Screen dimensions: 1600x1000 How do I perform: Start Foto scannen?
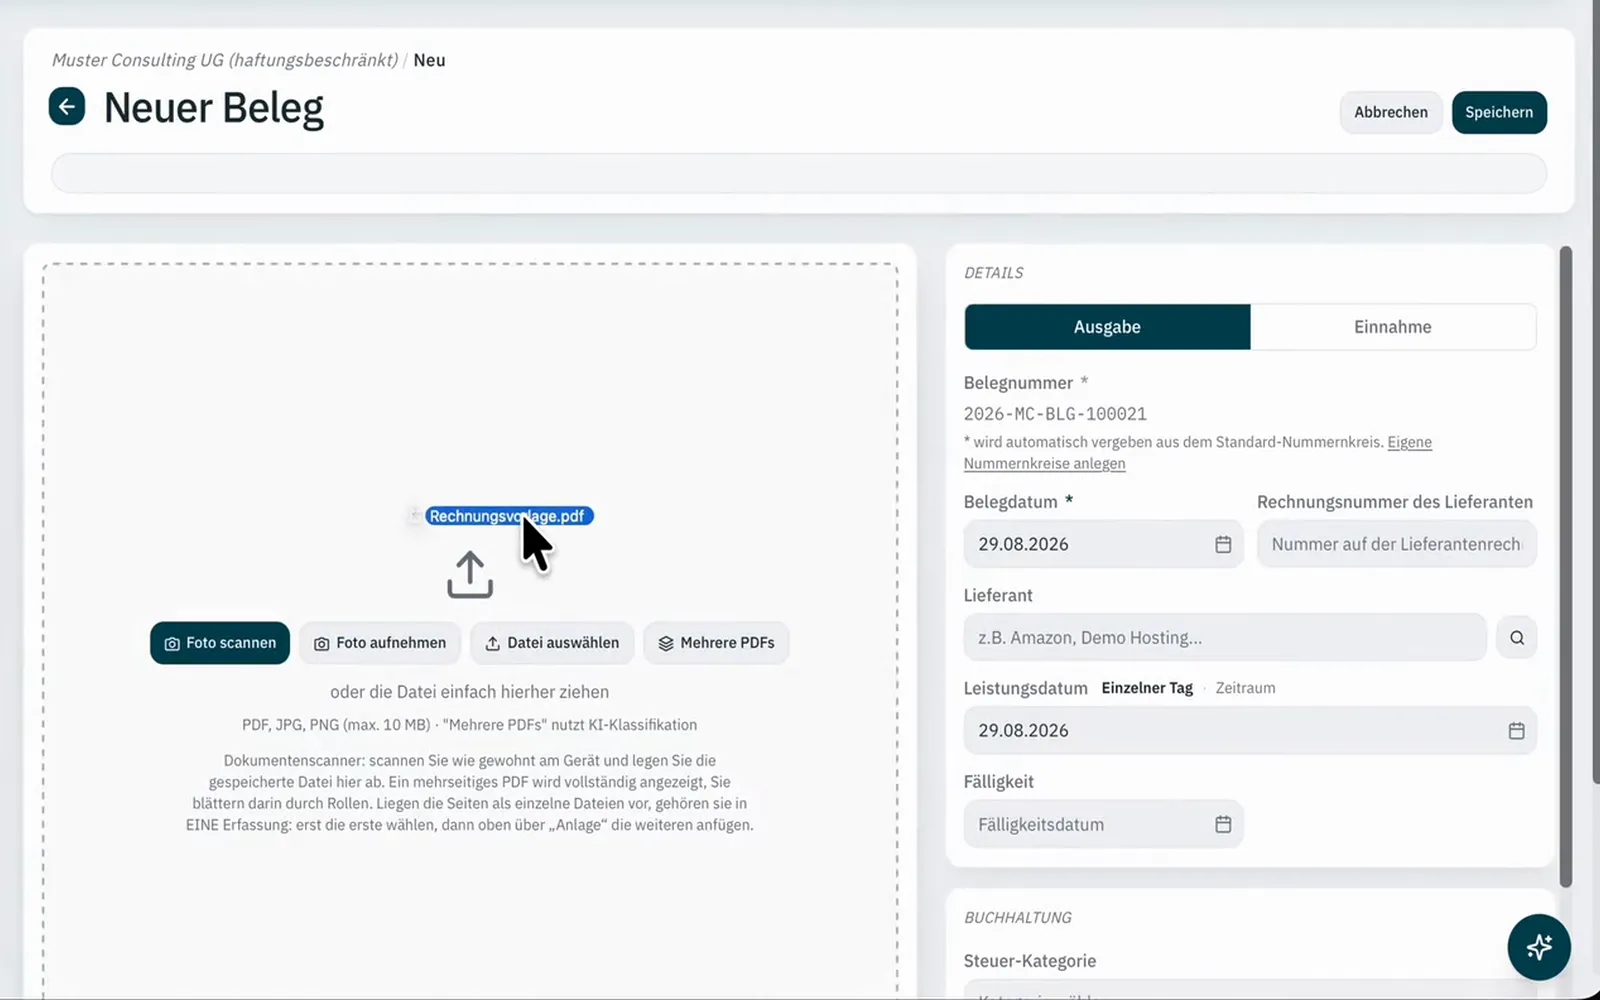(220, 643)
